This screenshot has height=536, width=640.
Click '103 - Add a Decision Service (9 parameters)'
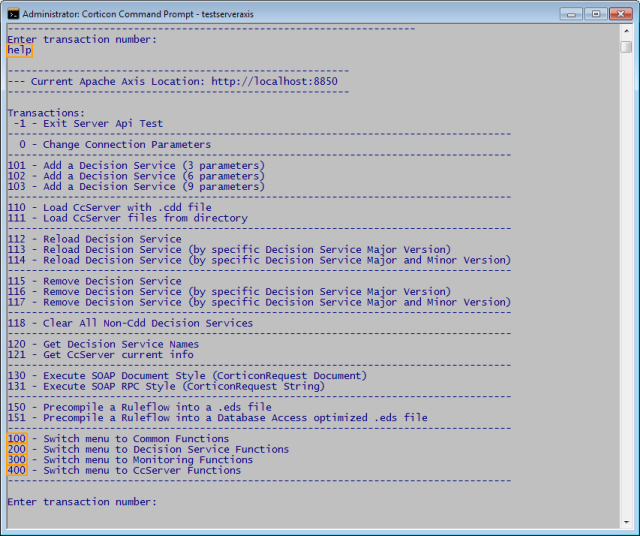point(136,187)
